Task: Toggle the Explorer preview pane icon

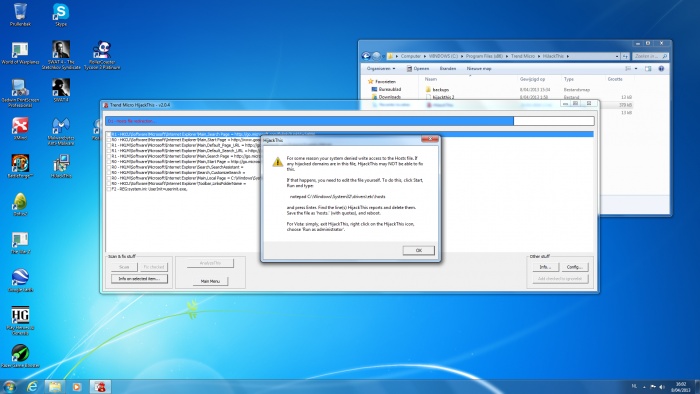Action: click(x=648, y=69)
